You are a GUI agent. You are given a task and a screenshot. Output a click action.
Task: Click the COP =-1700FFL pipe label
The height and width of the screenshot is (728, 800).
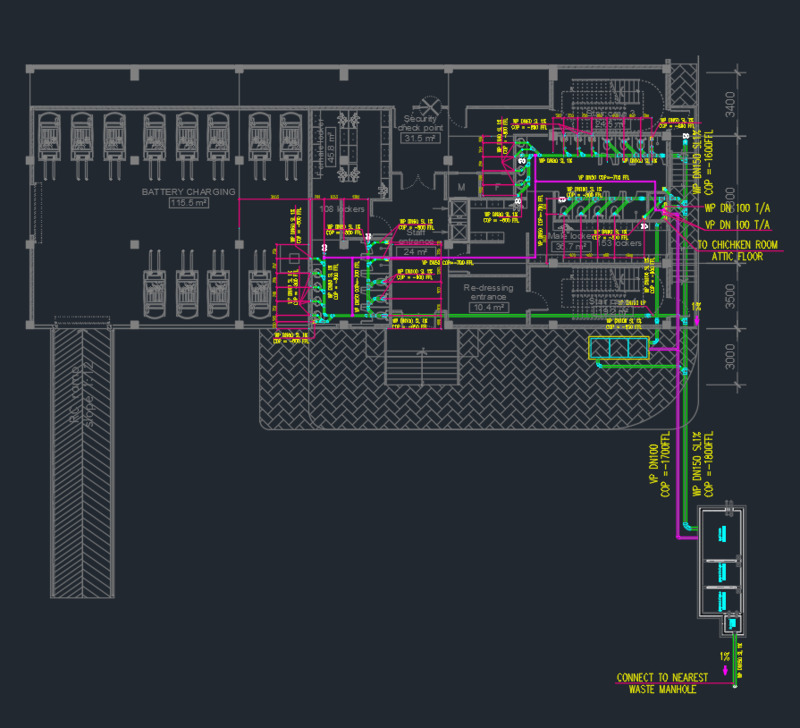click(x=665, y=464)
